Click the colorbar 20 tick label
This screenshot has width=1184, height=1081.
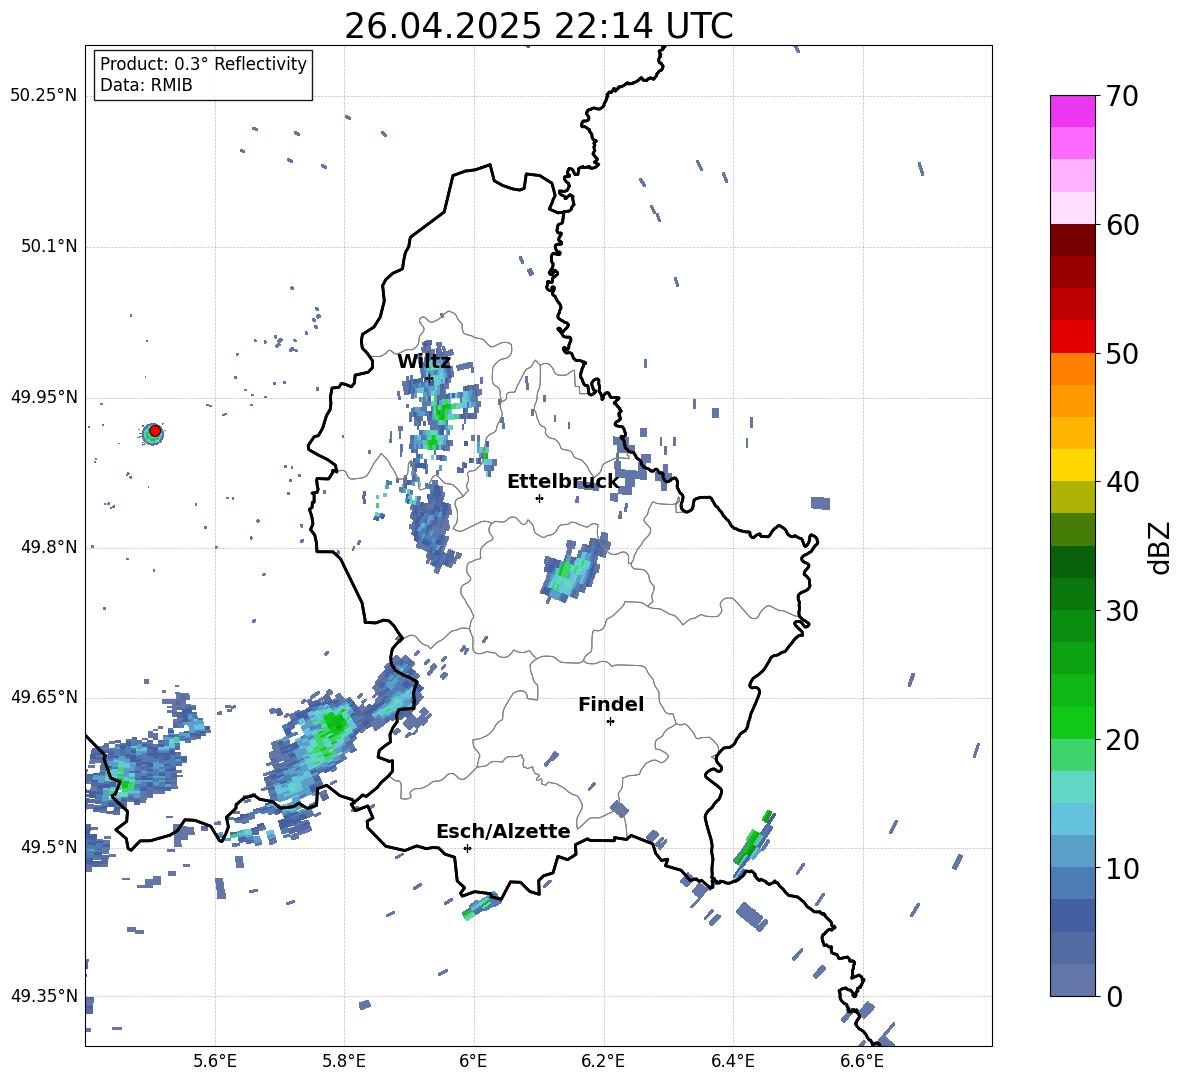[1122, 740]
